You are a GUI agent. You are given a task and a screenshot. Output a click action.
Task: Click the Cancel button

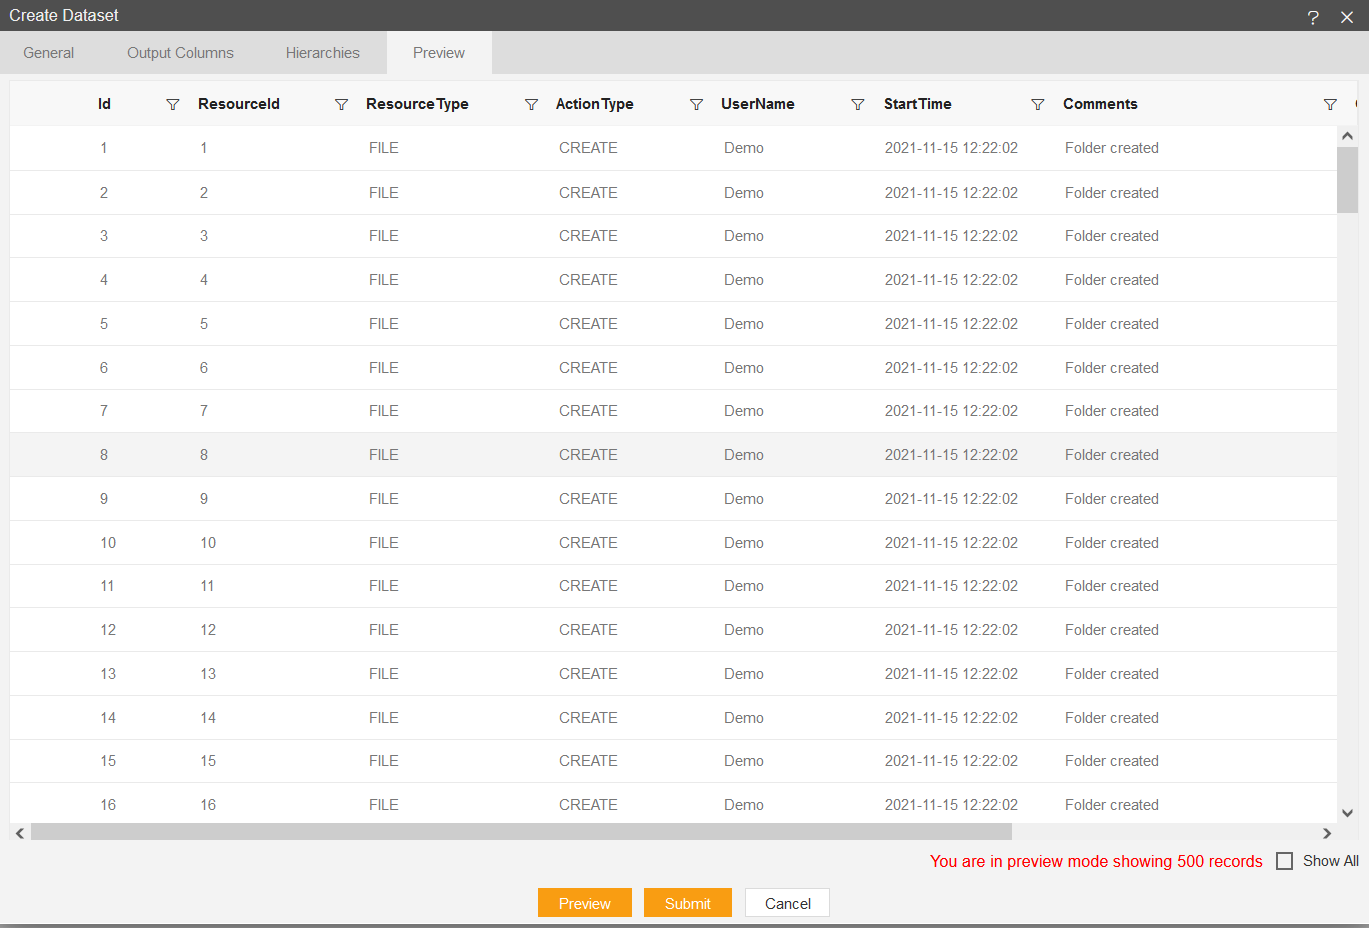click(788, 903)
